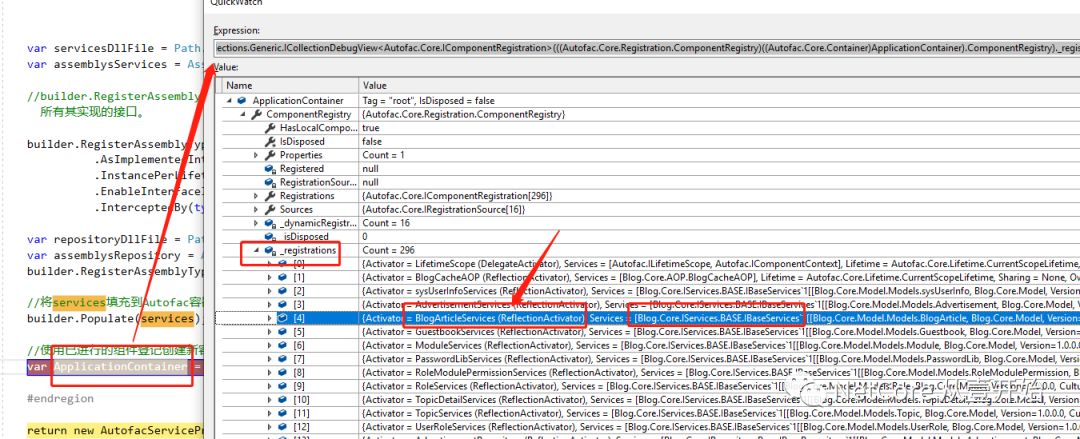Click the field icon beside _registrations

[270, 250]
